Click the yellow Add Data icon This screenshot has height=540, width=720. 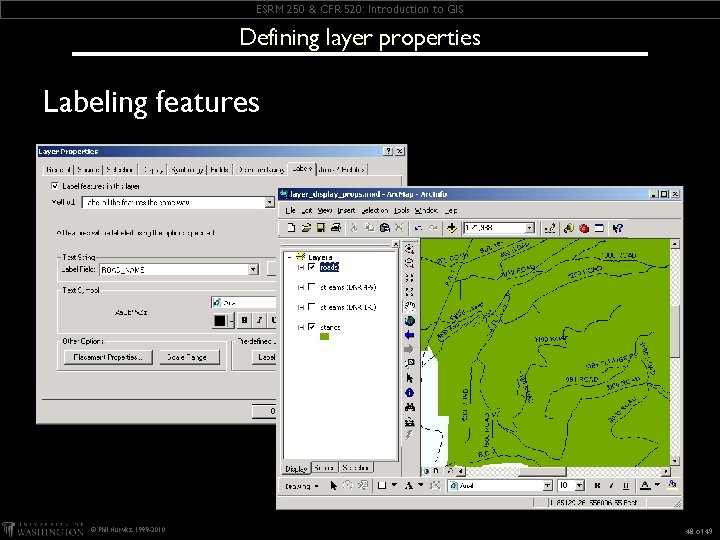pyautogui.click(x=452, y=228)
